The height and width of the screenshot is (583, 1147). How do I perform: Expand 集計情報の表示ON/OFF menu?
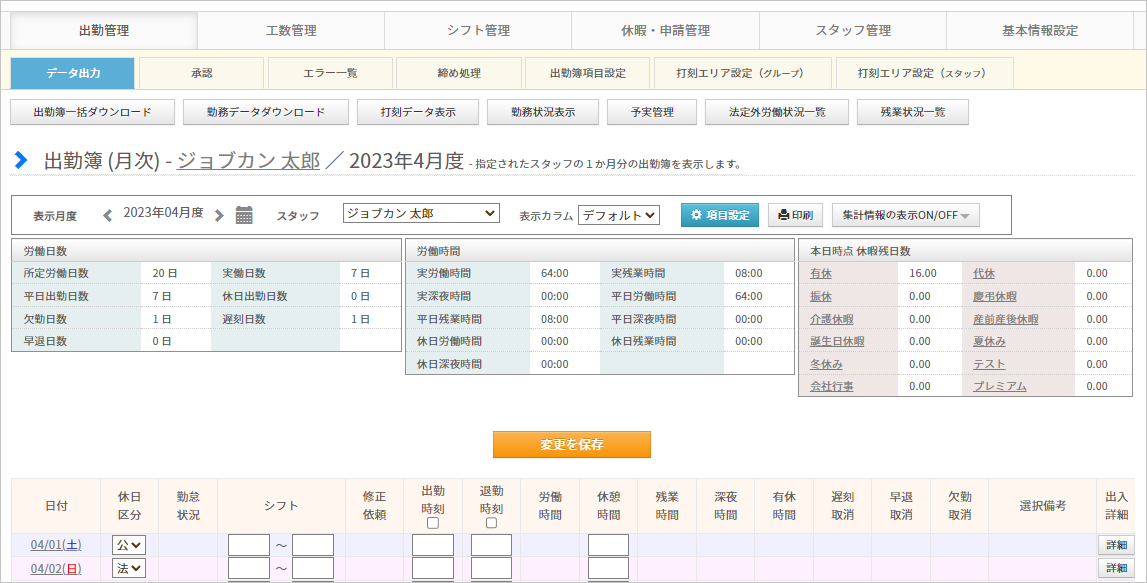(906, 215)
